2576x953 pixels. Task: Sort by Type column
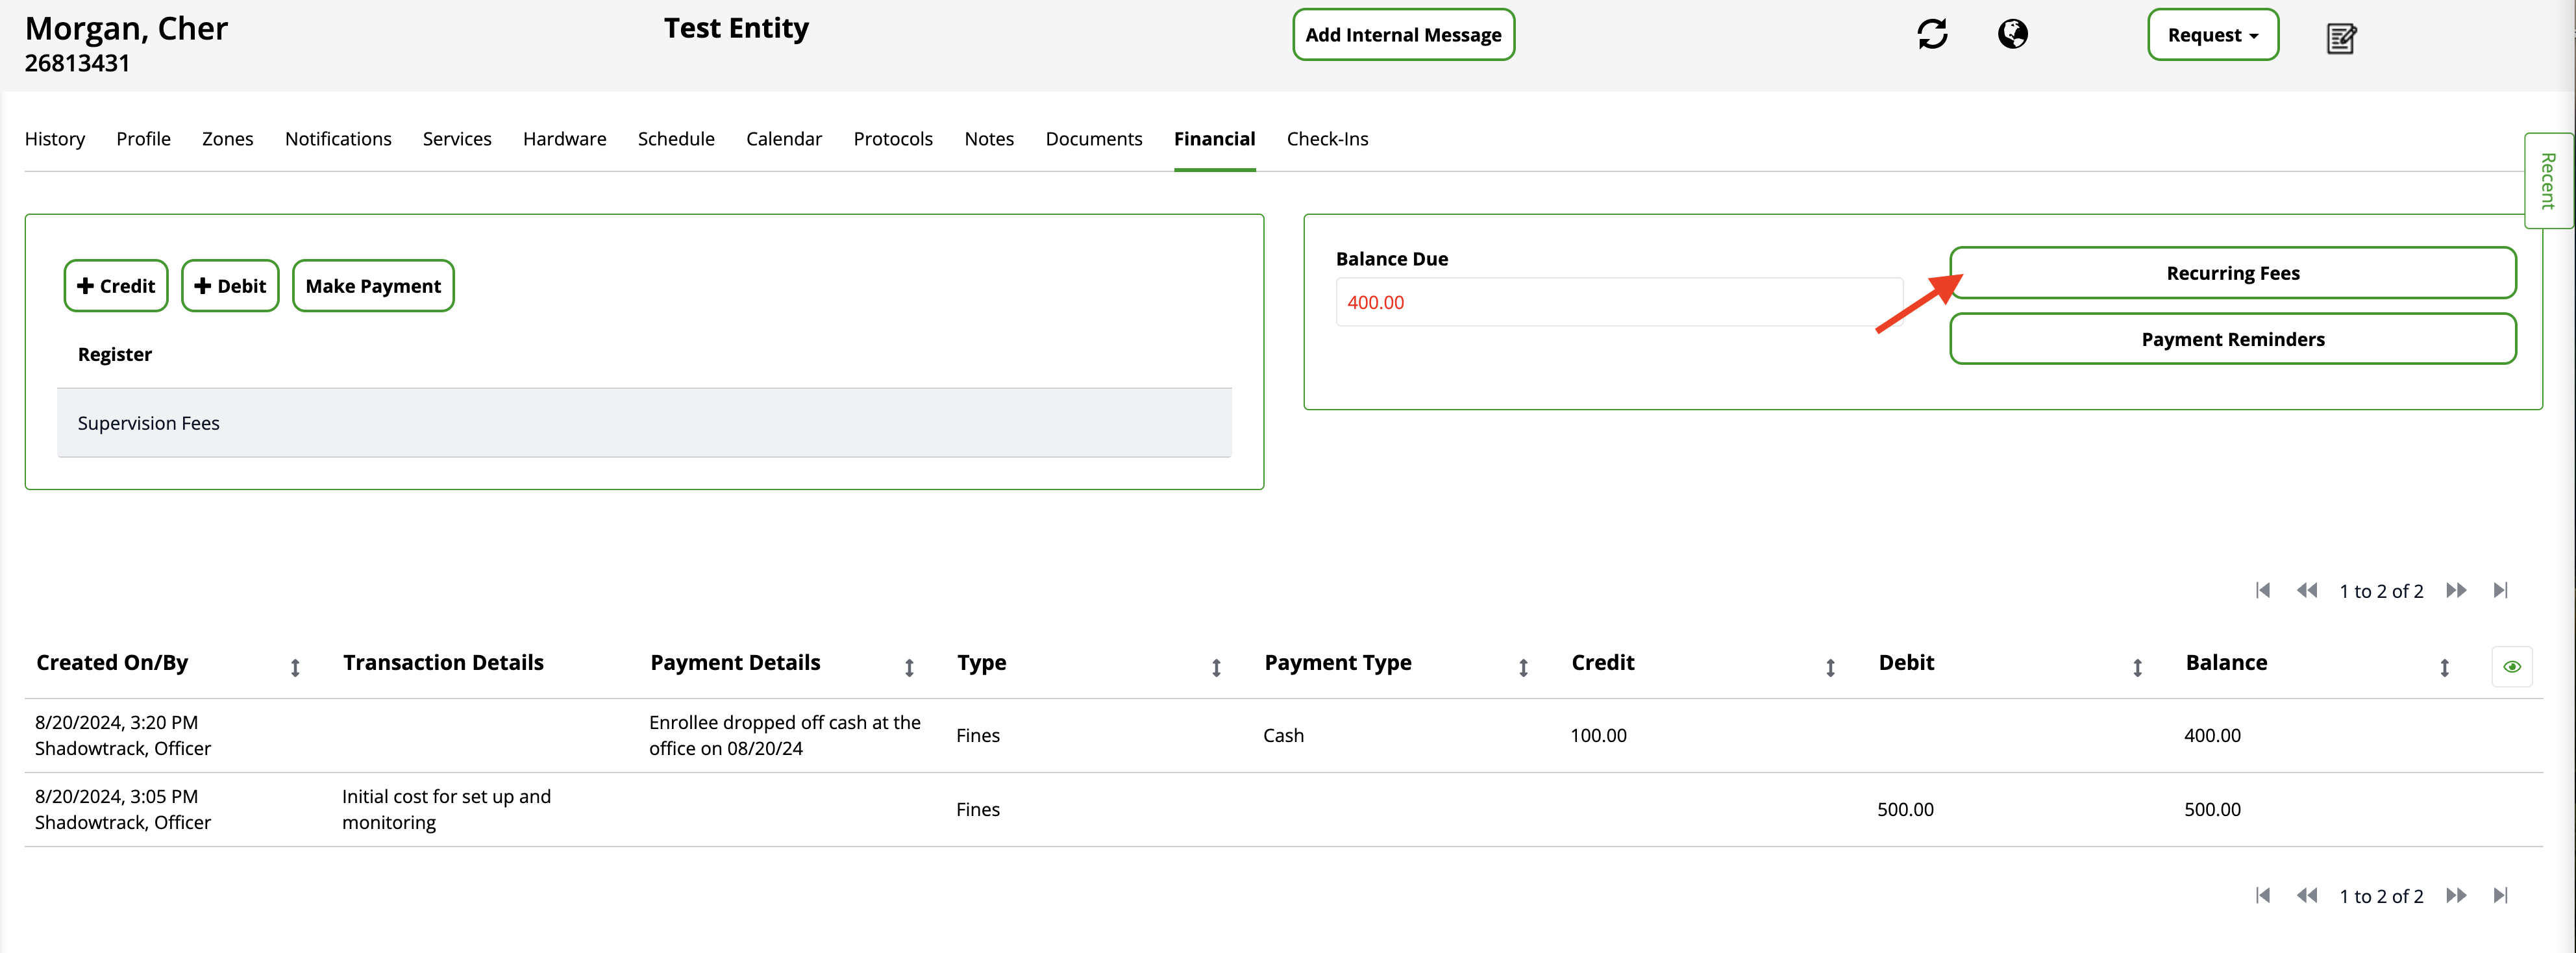point(1216,667)
